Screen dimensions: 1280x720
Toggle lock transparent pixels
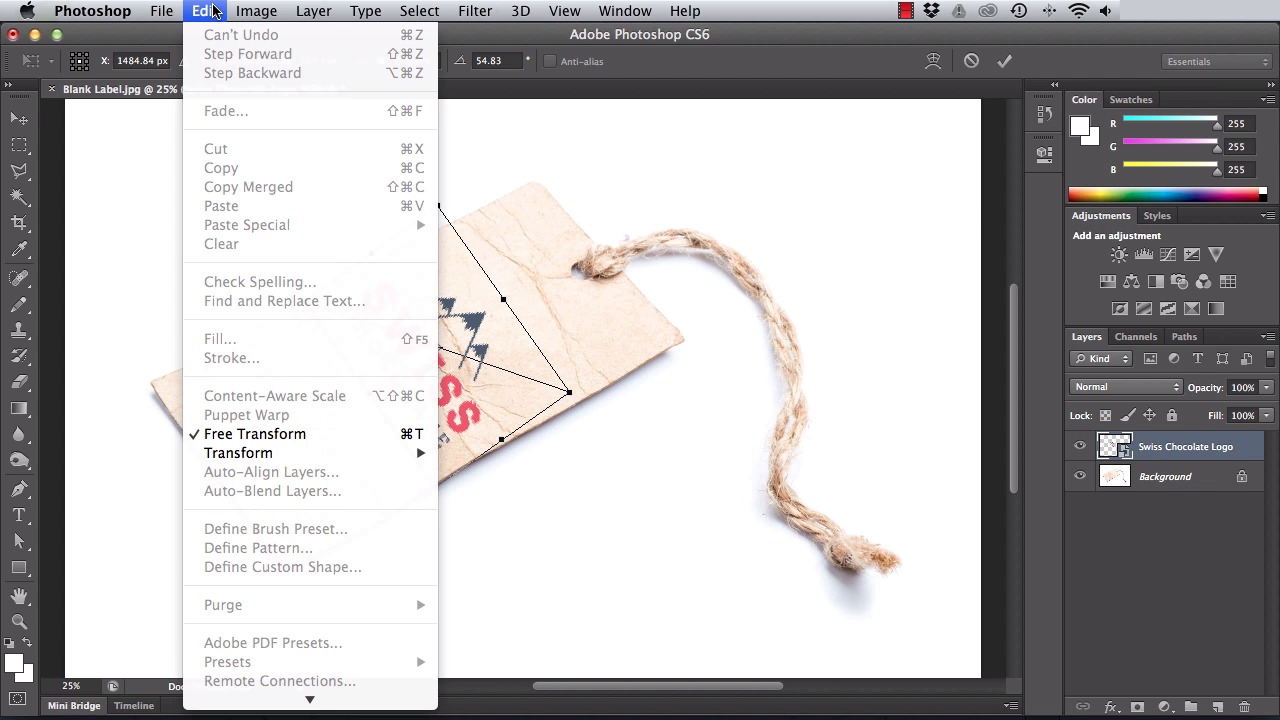1105,416
